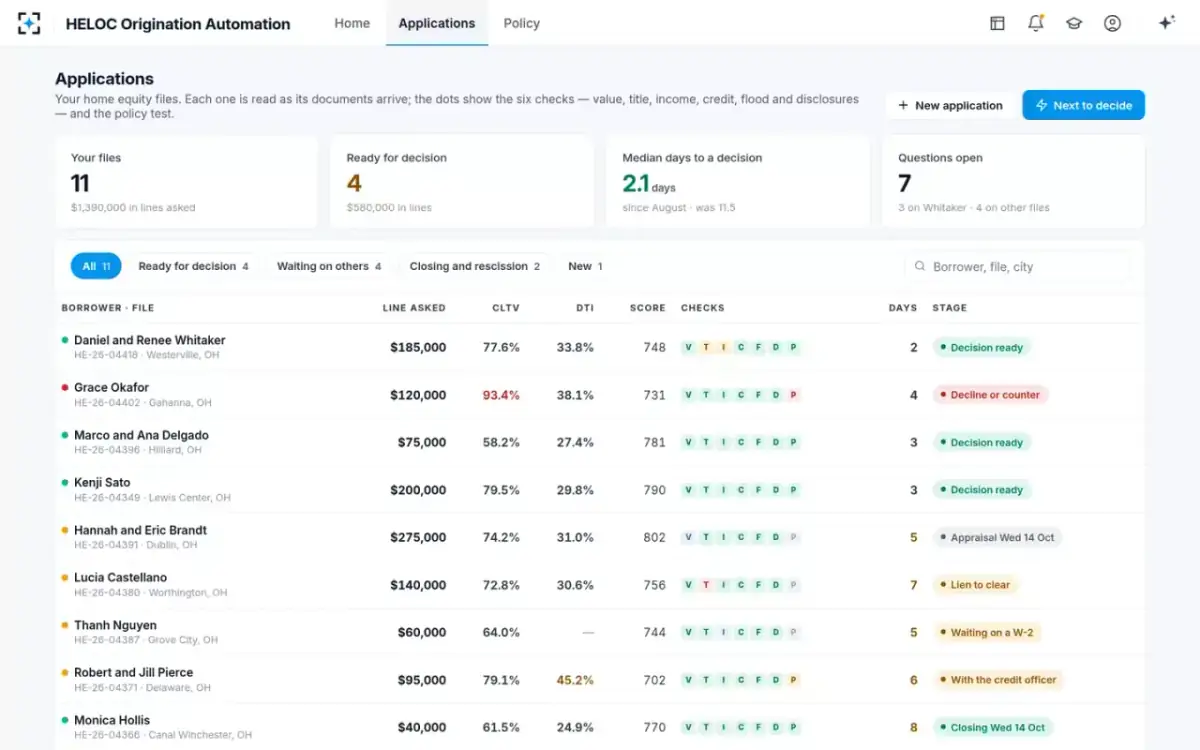Click the red P check on Grace Okafor row
The height and width of the screenshot is (750, 1200).
(x=793, y=395)
